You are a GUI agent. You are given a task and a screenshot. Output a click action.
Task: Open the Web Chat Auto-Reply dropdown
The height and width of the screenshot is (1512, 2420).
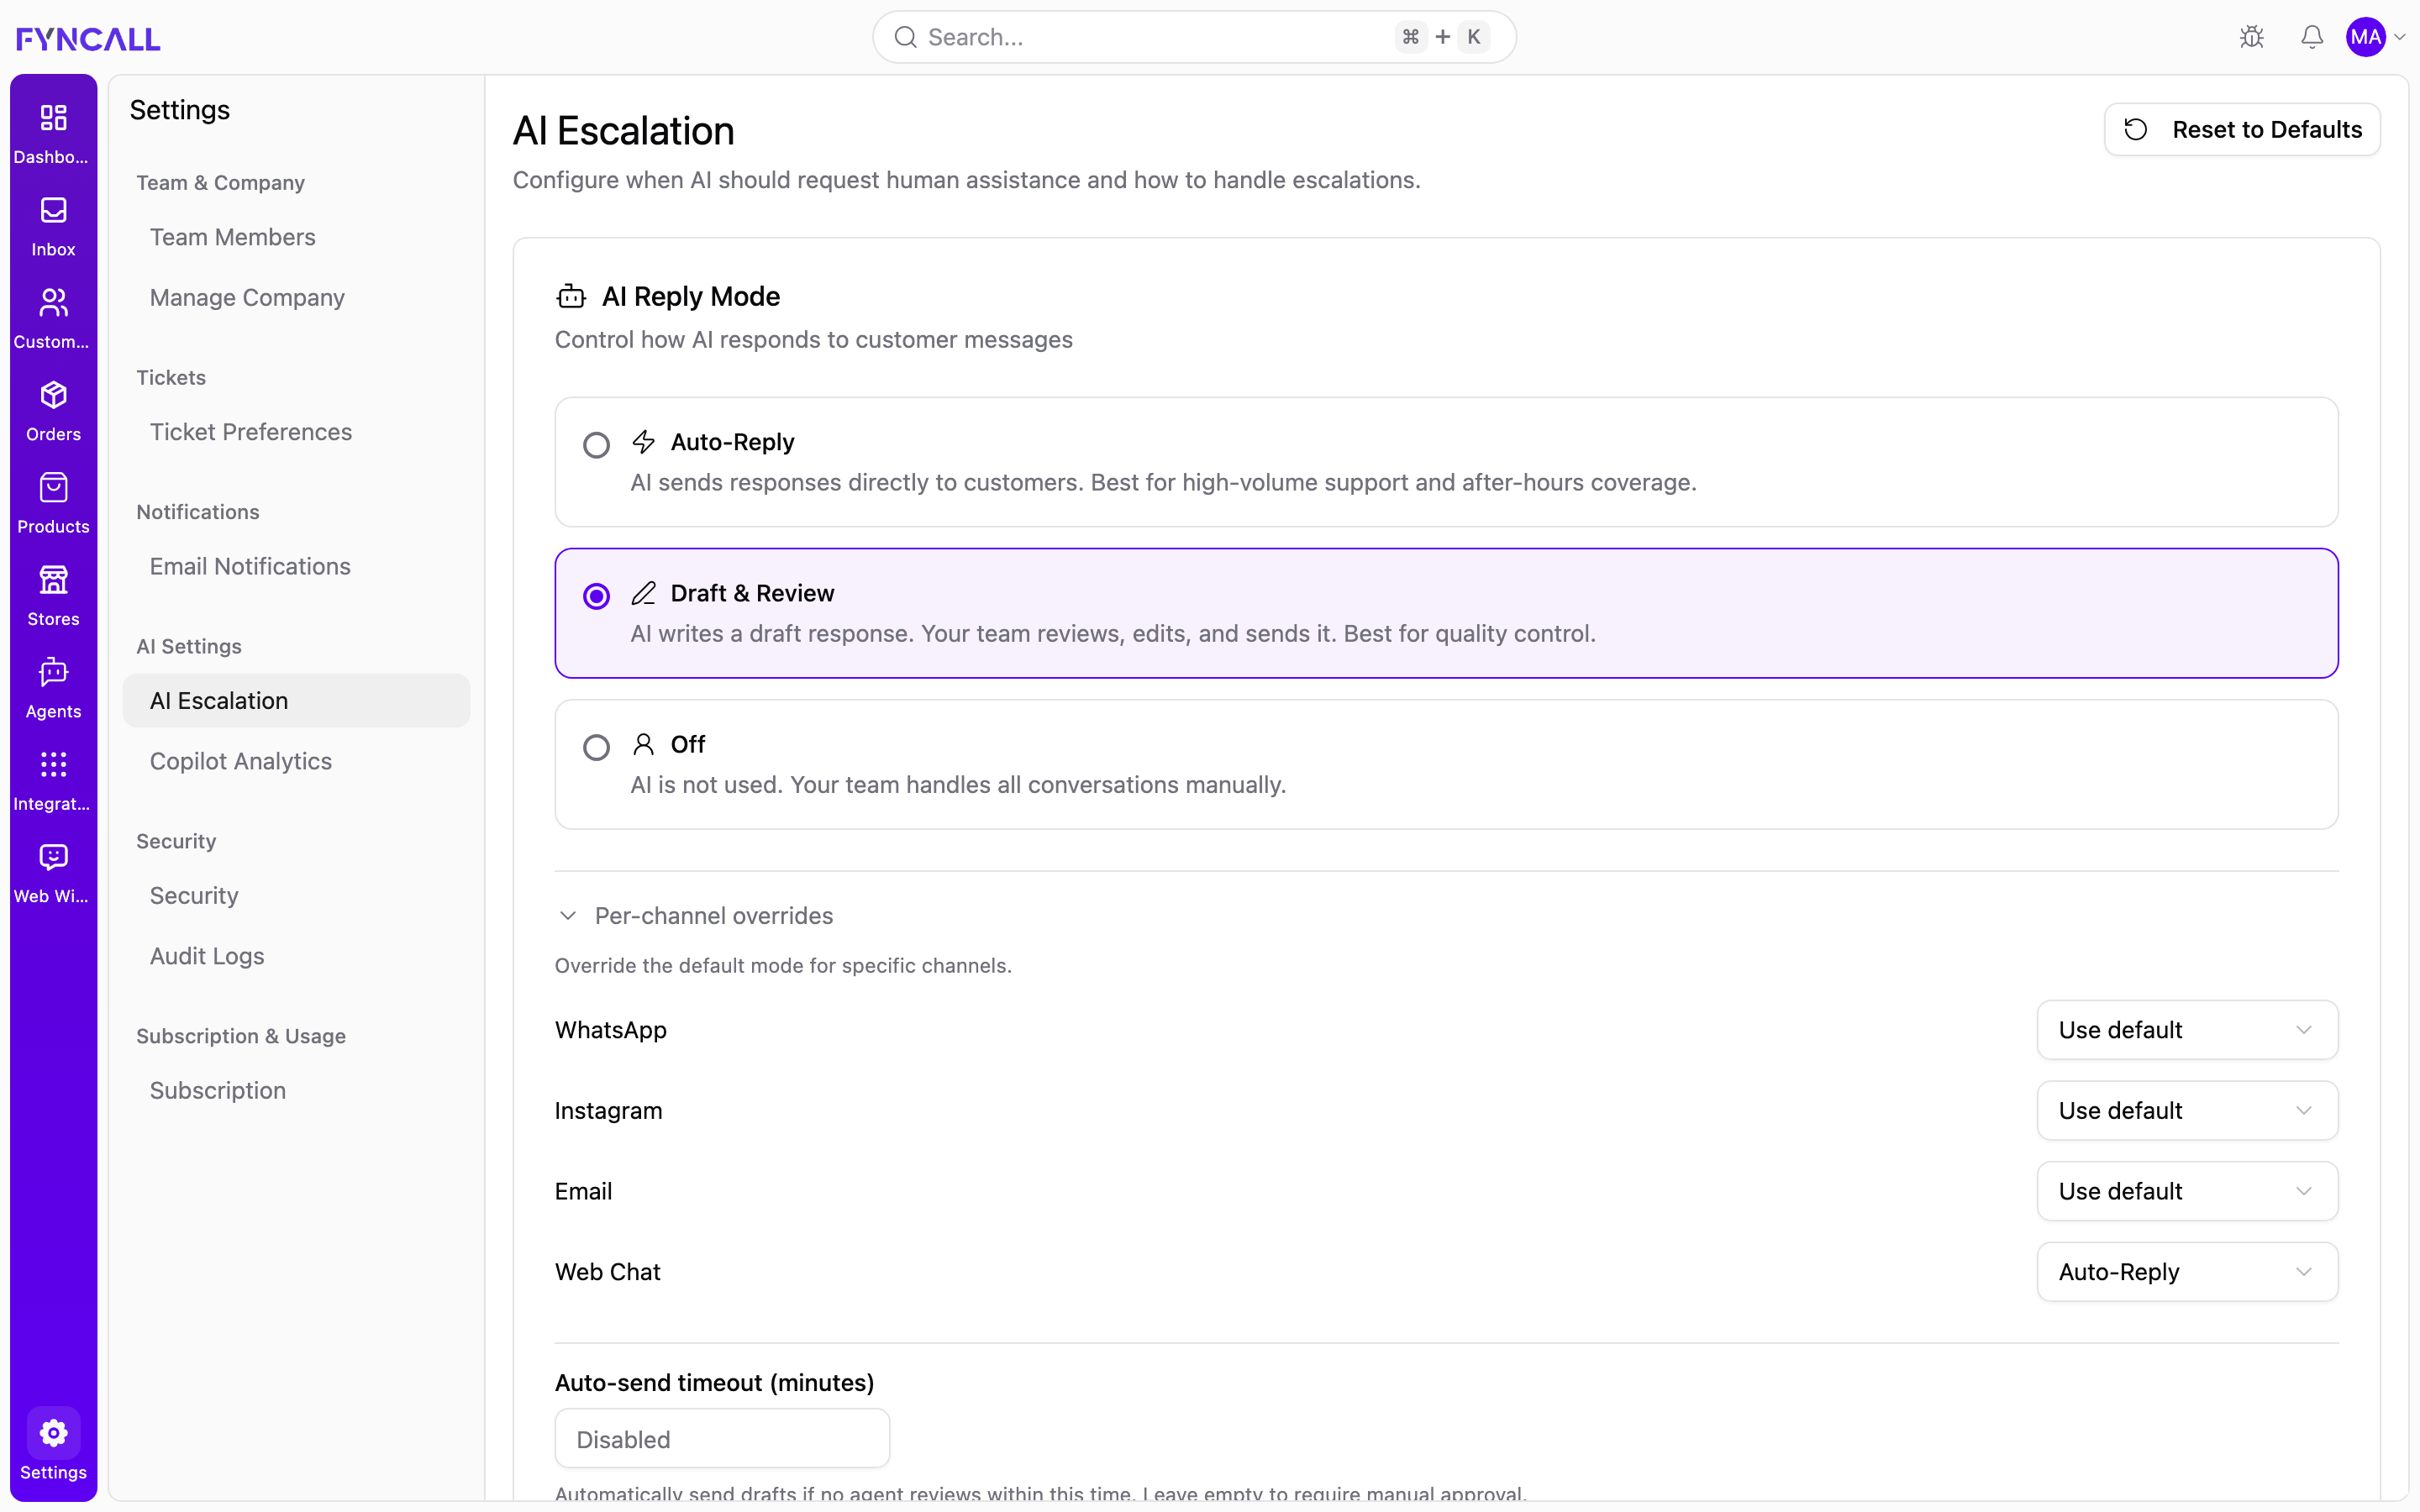click(x=2187, y=1272)
